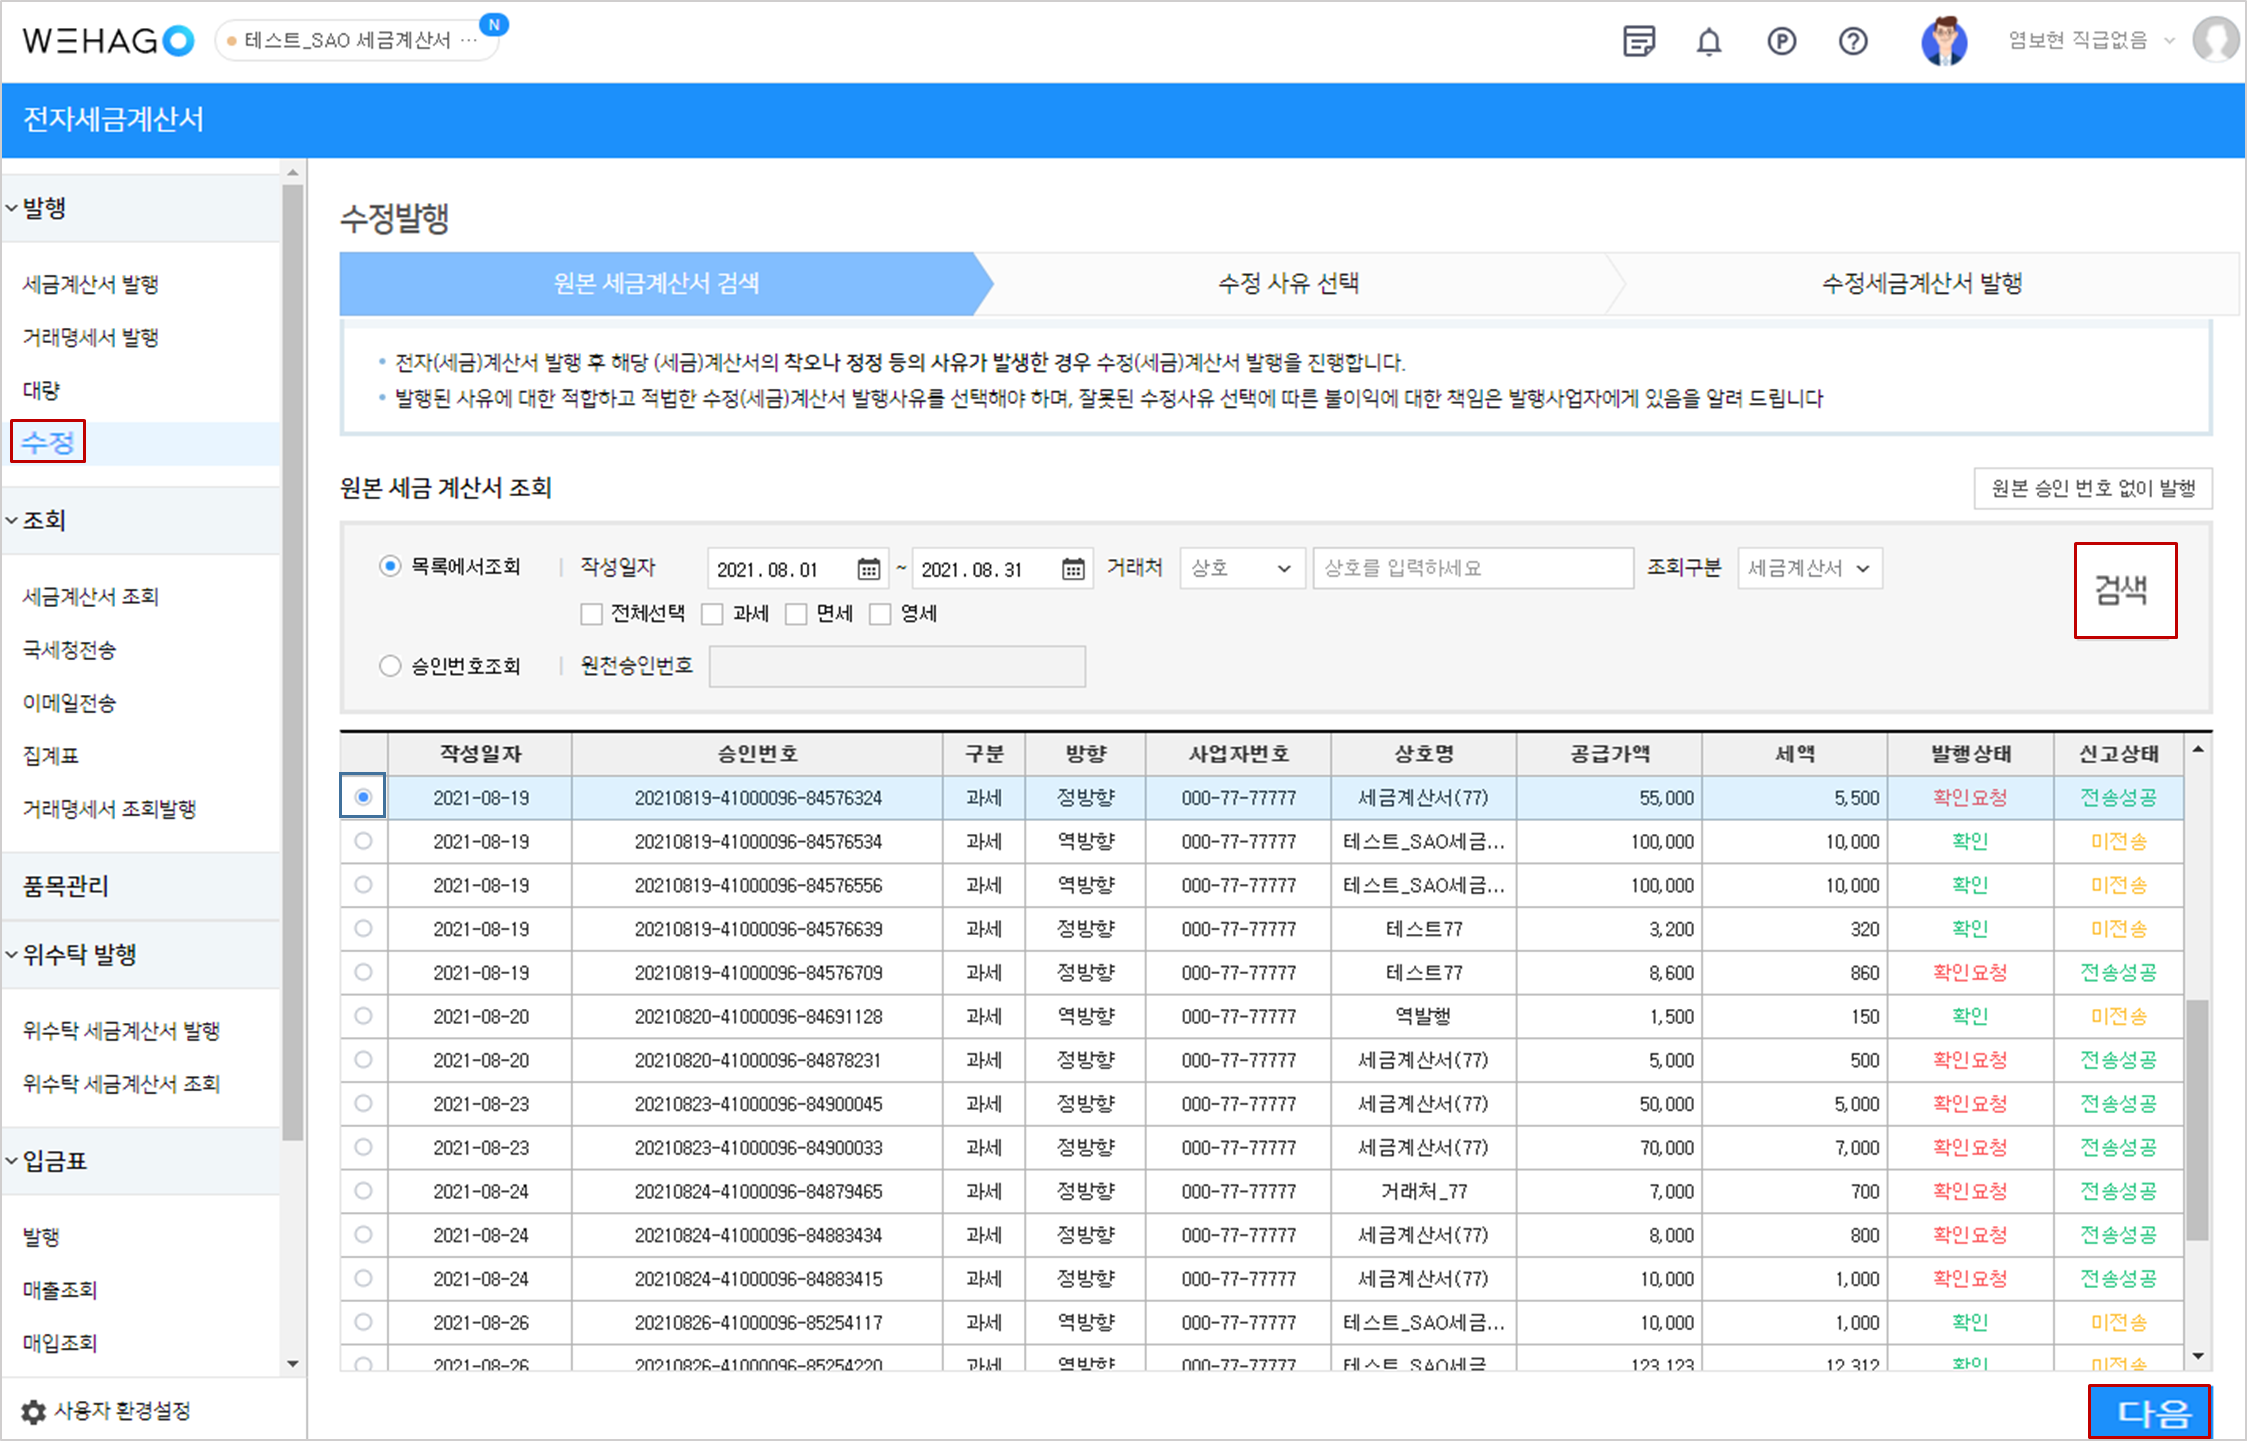Check the 전체선택 checkbox
Viewport: 2247px width, 1441px height.
click(x=591, y=614)
